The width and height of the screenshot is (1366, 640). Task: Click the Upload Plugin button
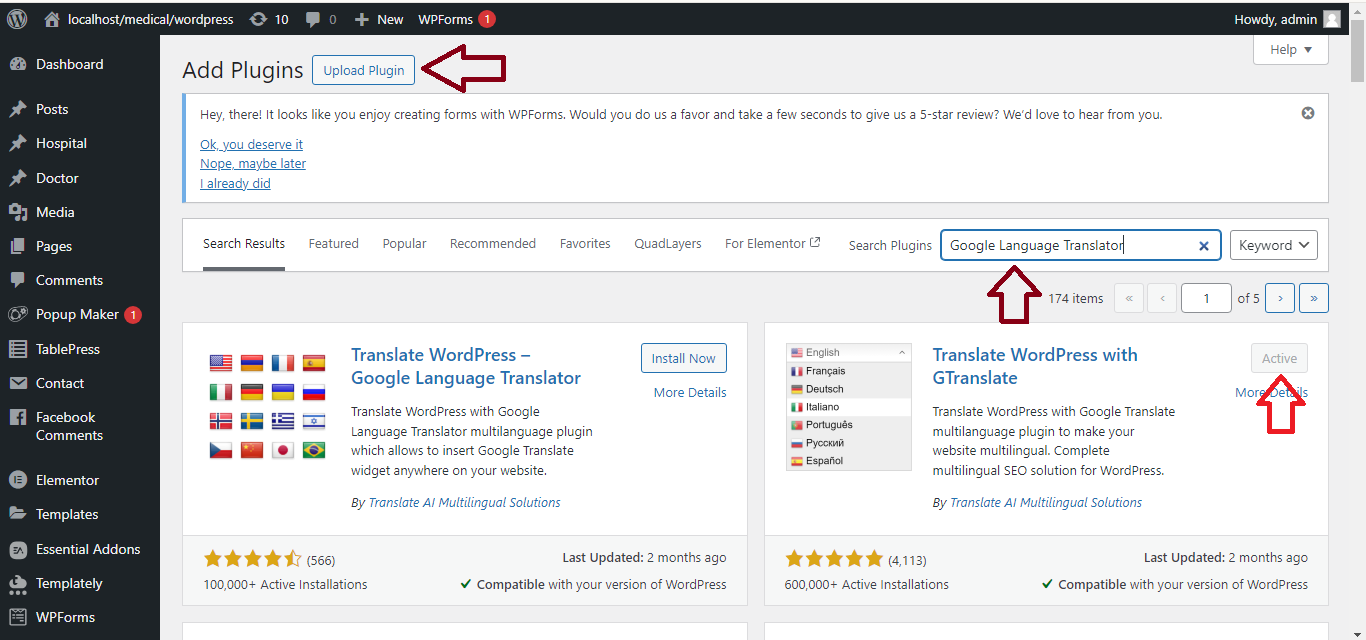pos(363,70)
